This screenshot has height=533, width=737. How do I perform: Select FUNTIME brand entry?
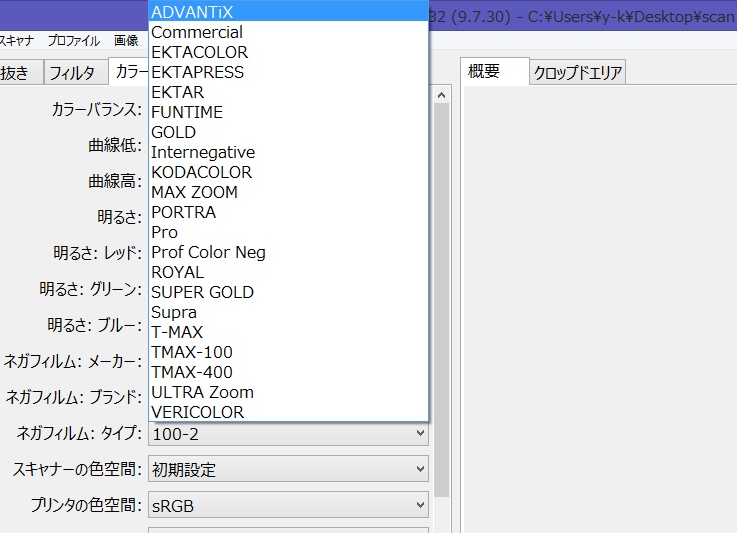289,112
